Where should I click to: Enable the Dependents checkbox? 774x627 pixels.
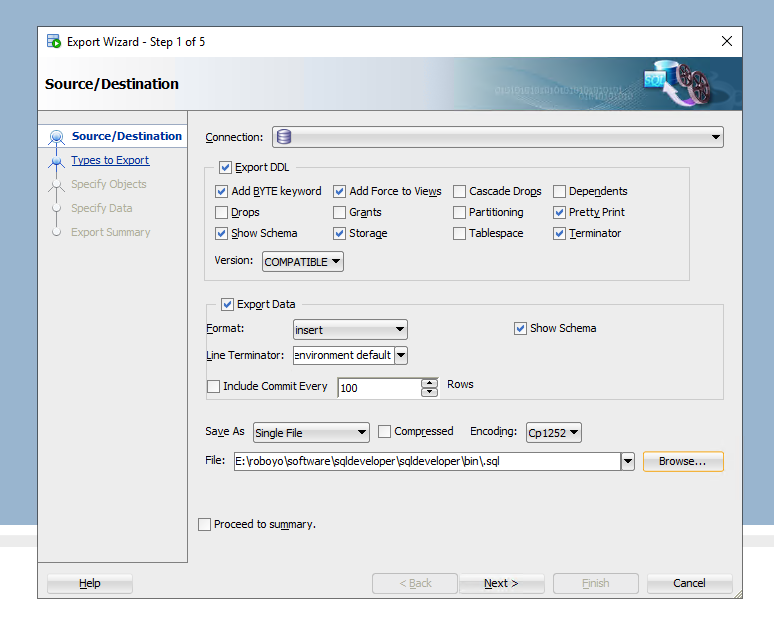coord(559,191)
